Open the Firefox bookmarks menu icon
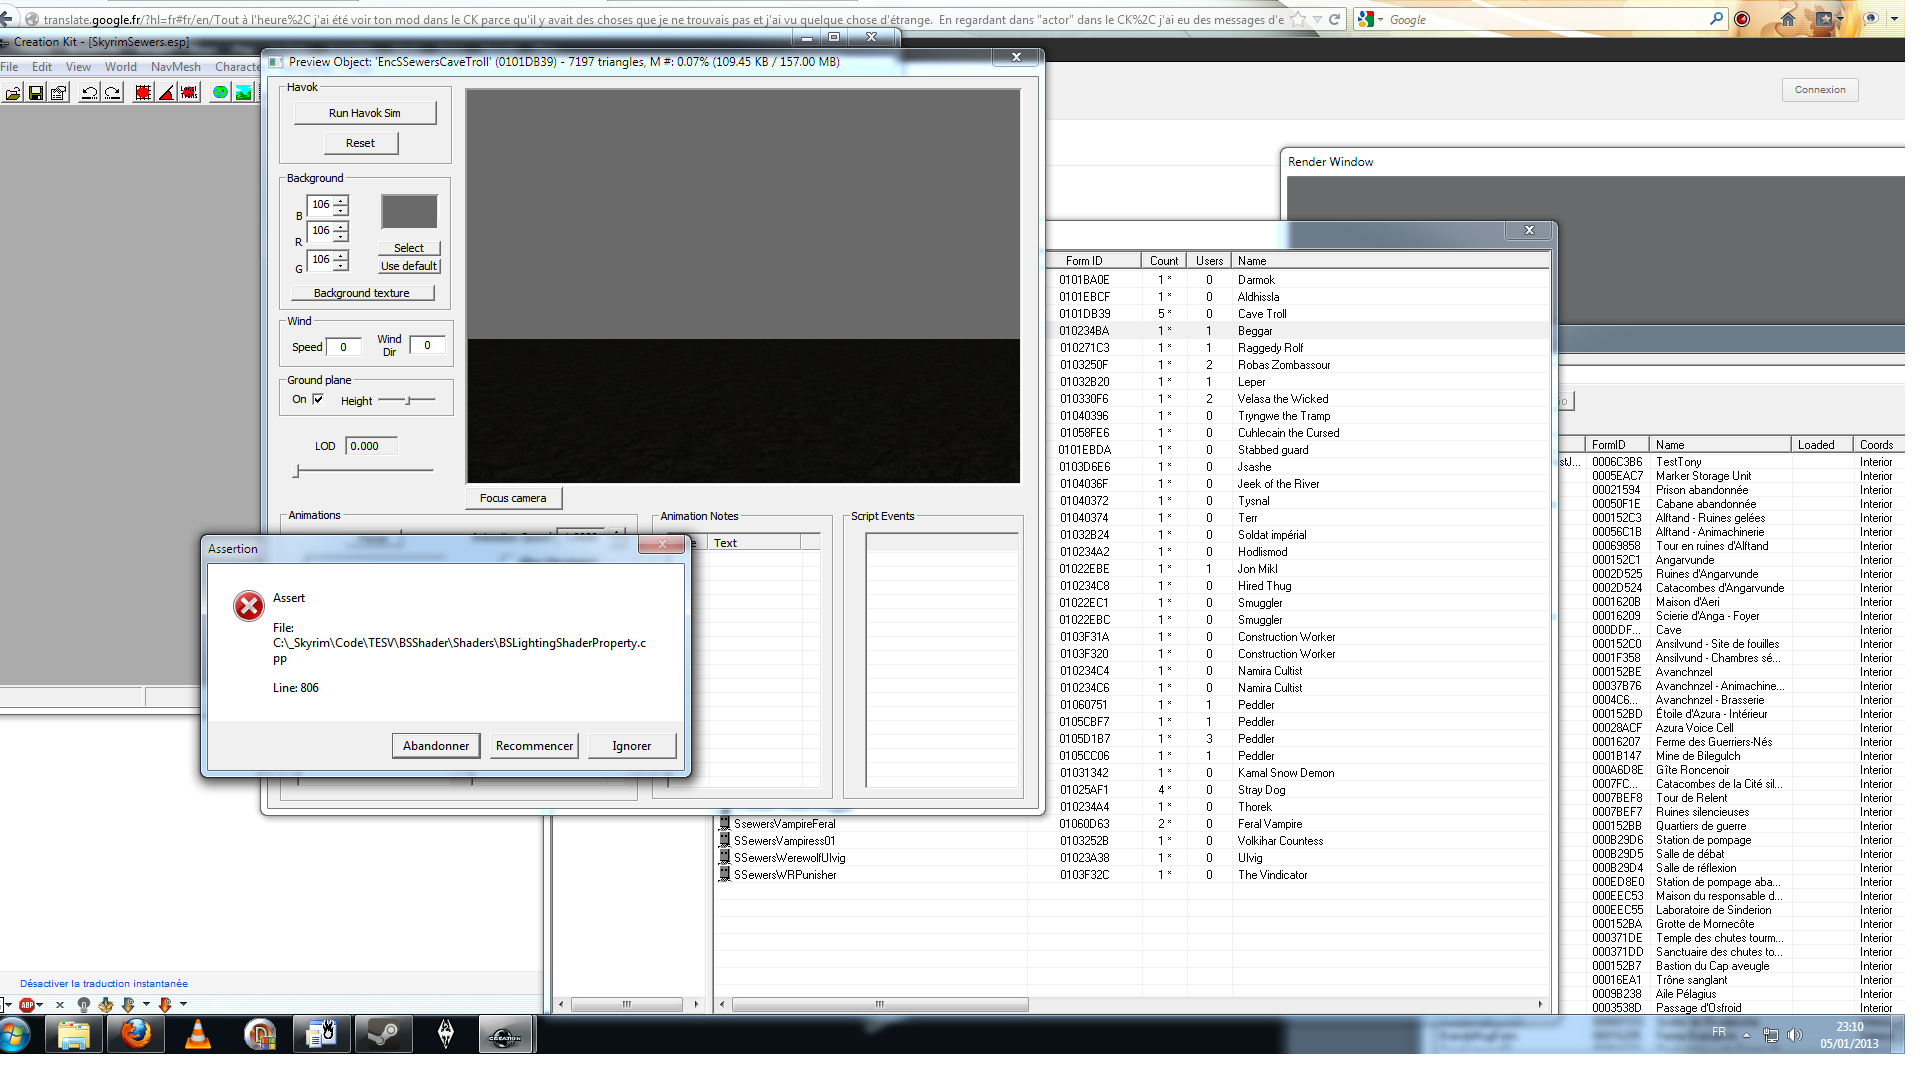1920x1080 pixels. [1824, 19]
